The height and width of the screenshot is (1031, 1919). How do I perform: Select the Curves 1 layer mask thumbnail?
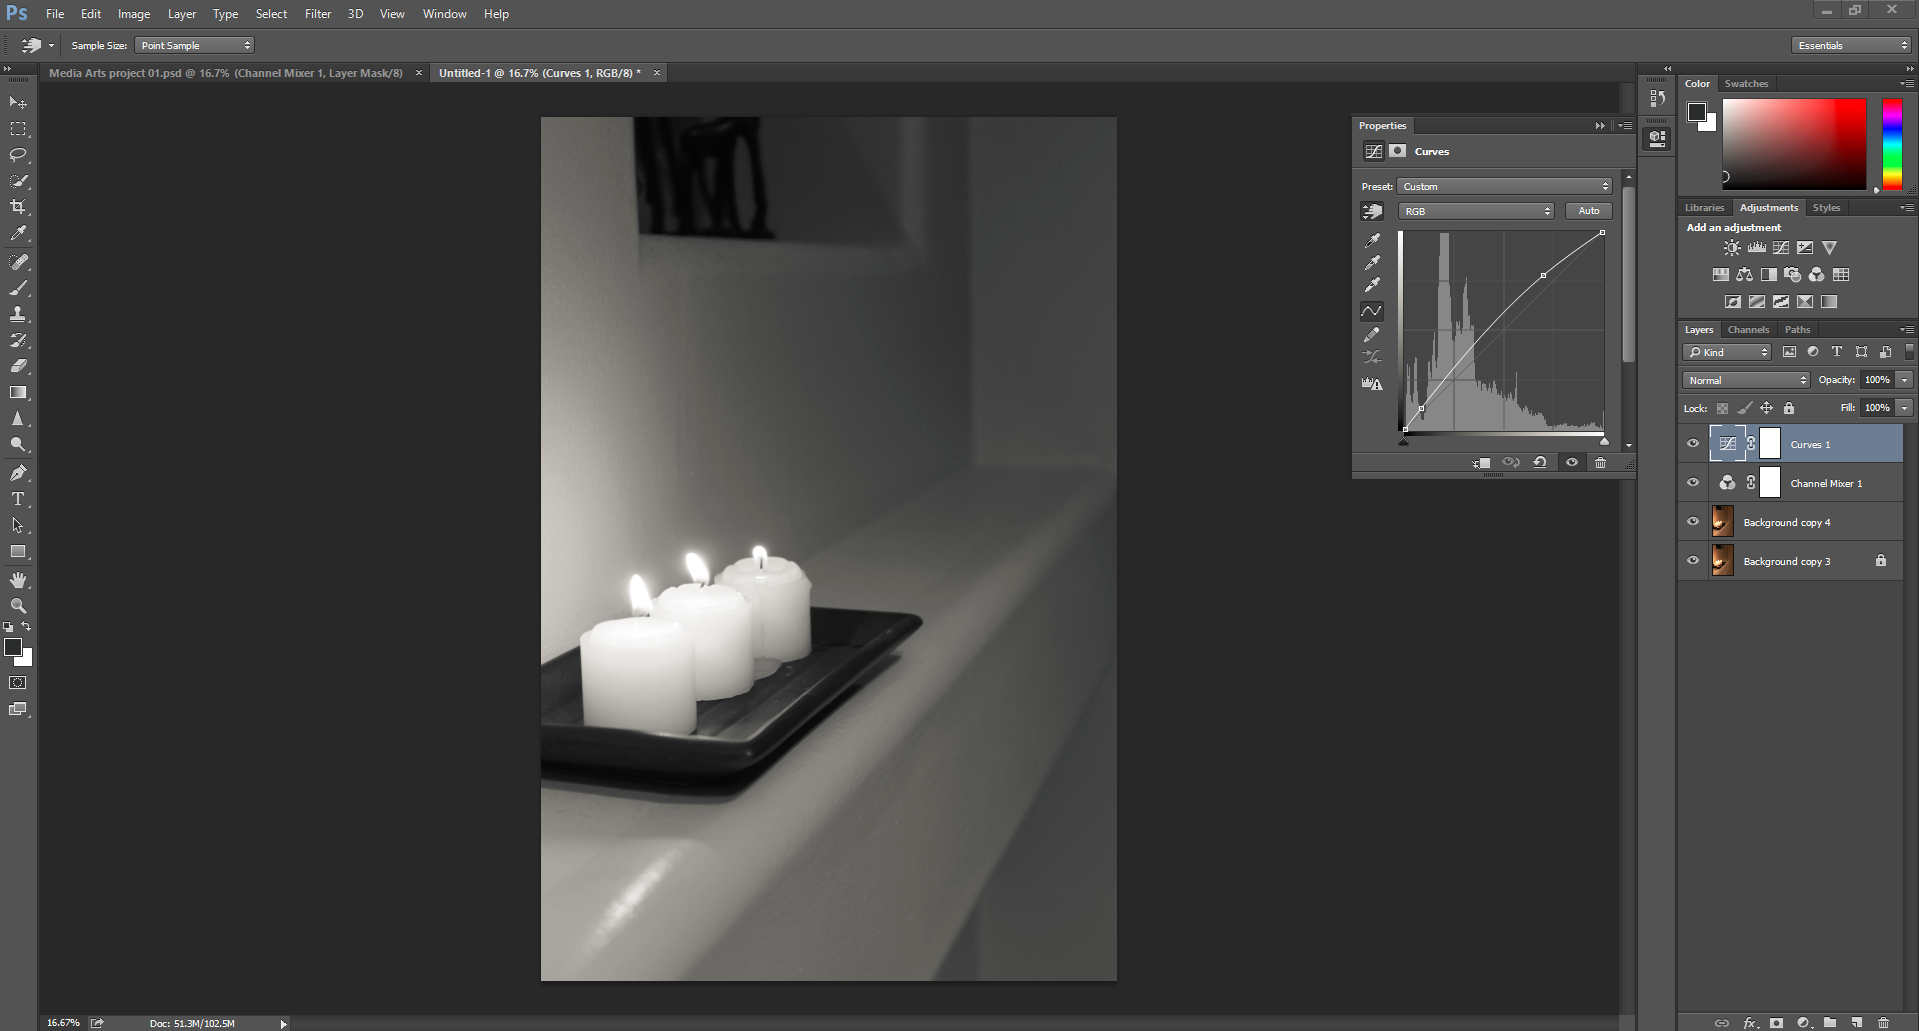tap(1770, 443)
